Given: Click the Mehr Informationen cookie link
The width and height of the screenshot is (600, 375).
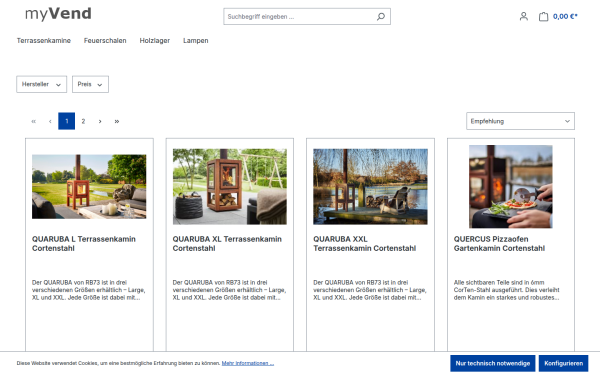Looking at the screenshot, I should point(248,363).
